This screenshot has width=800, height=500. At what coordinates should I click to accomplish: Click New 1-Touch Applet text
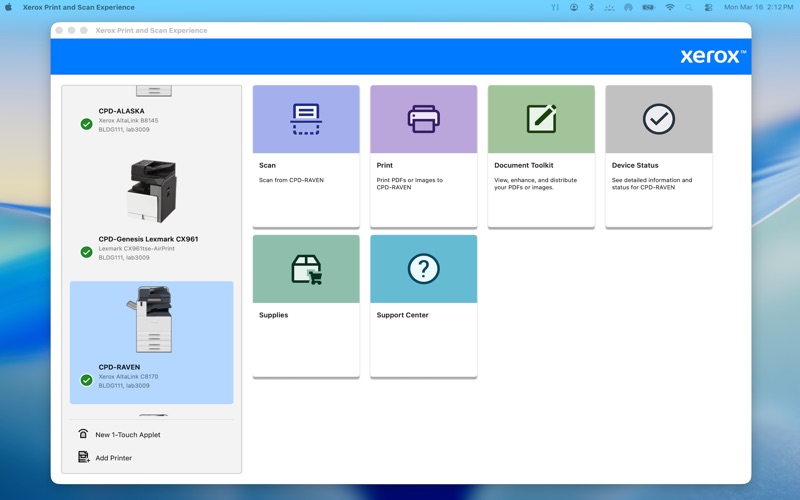[128, 435]
